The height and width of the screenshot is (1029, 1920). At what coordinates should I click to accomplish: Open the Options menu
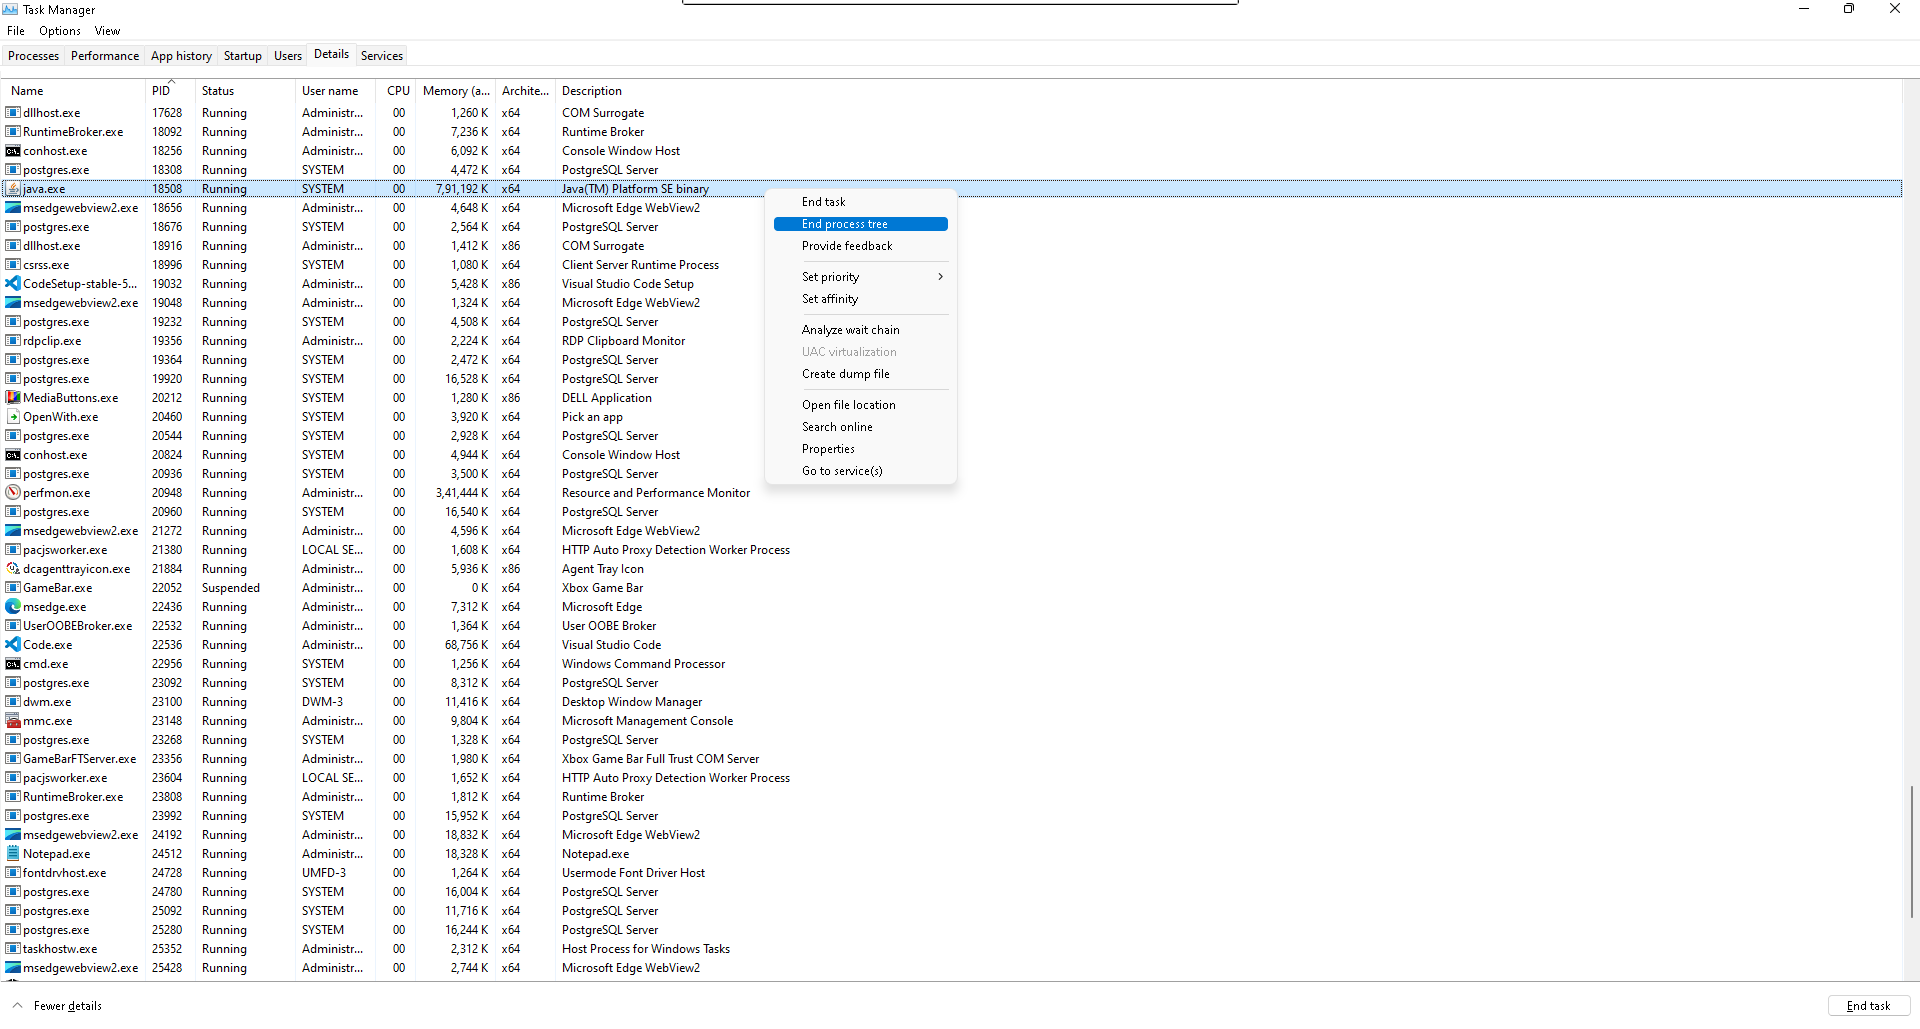(x=60, y=31)
